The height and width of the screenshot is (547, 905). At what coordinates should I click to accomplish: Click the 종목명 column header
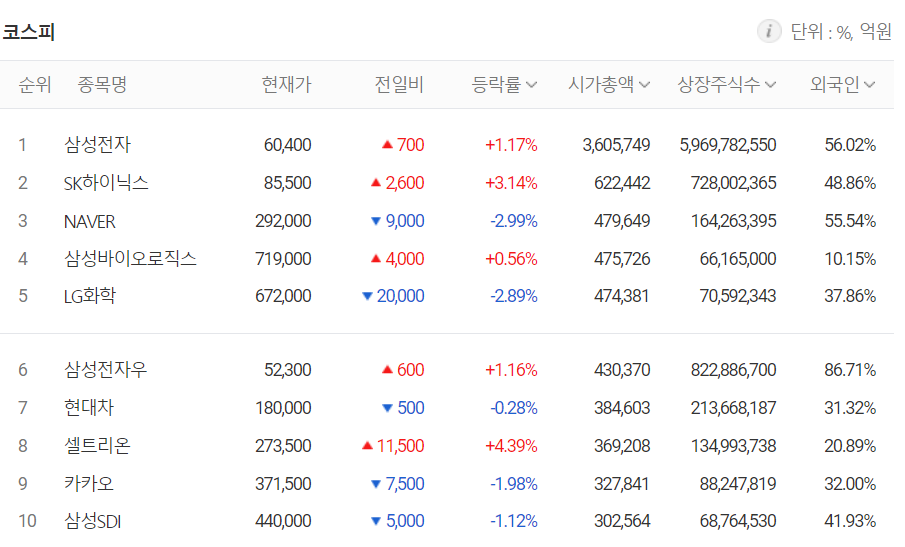click(102, 85)
